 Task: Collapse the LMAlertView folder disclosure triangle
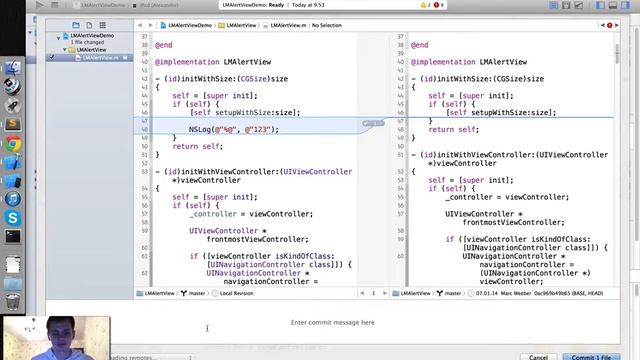point(64,50)
